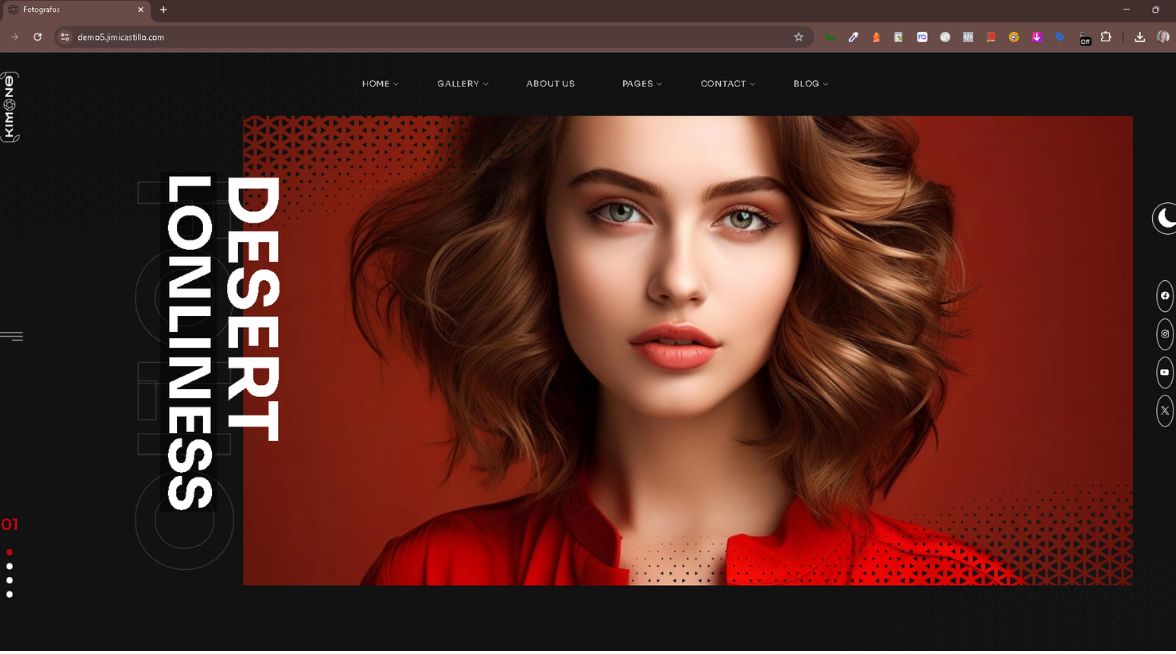Open the Contact menu item
Screen dimensions: 1176x654
[x=727, y=84]
